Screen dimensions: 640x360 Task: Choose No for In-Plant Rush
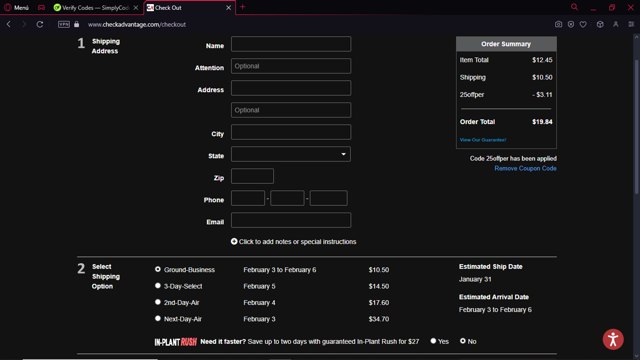point(462,341)
